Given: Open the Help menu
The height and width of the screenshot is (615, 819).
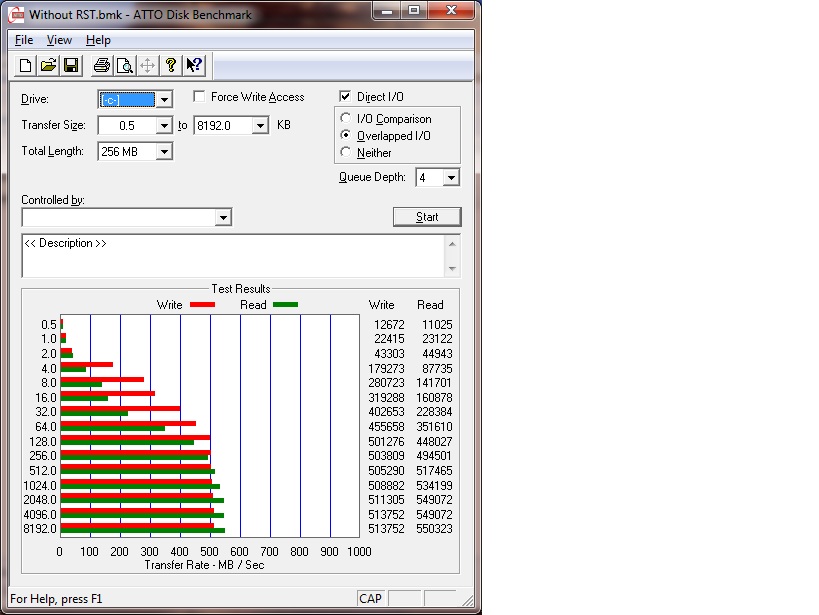Looking at the screenshot, I should click(x=98, y=40).
